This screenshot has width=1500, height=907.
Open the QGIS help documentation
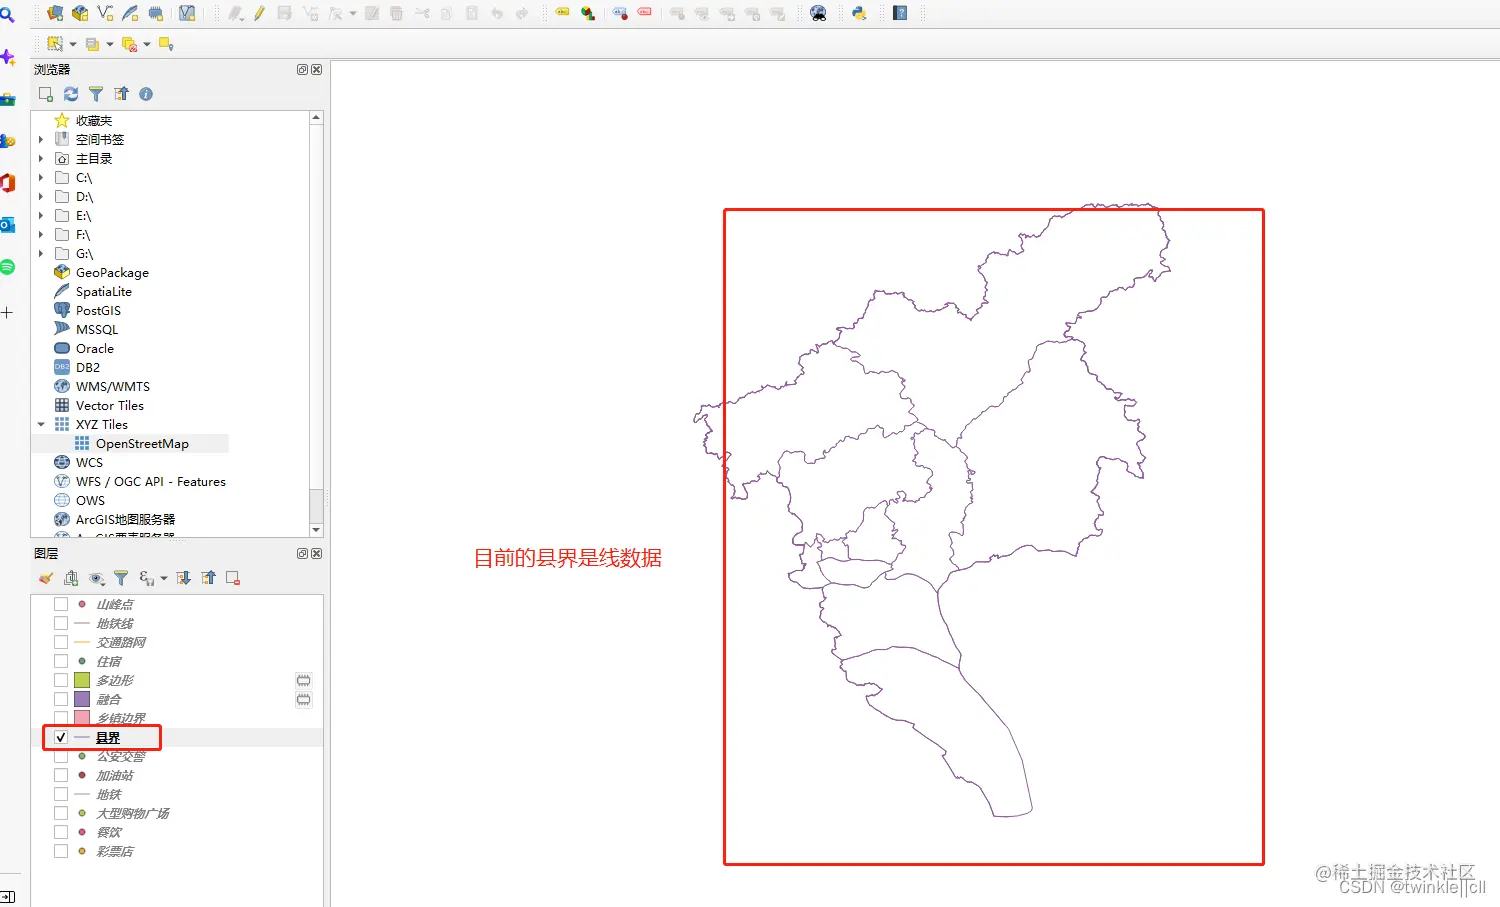point(898,13)
